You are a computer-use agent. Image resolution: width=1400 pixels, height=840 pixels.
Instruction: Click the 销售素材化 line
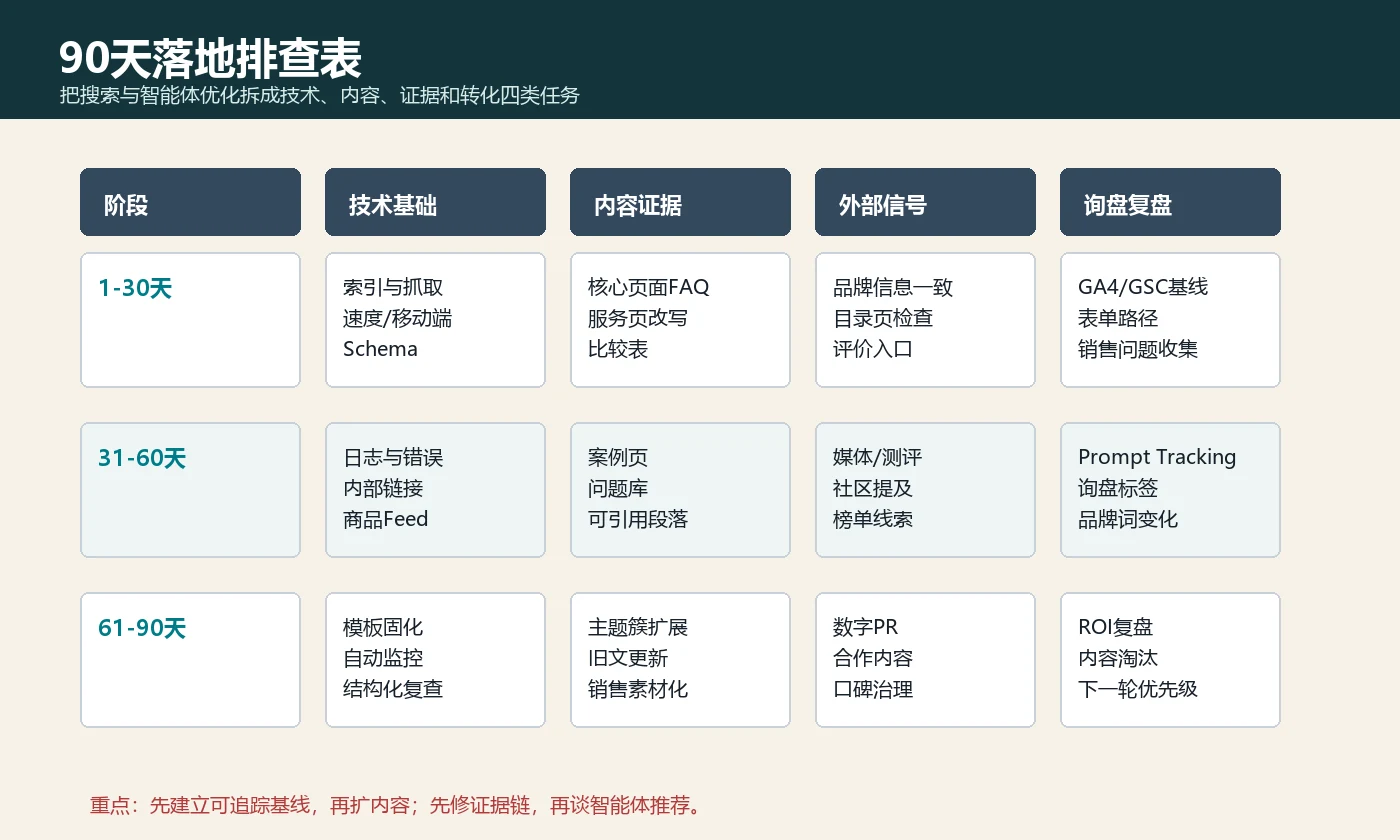pyautogui.click(x=638, y=689)
